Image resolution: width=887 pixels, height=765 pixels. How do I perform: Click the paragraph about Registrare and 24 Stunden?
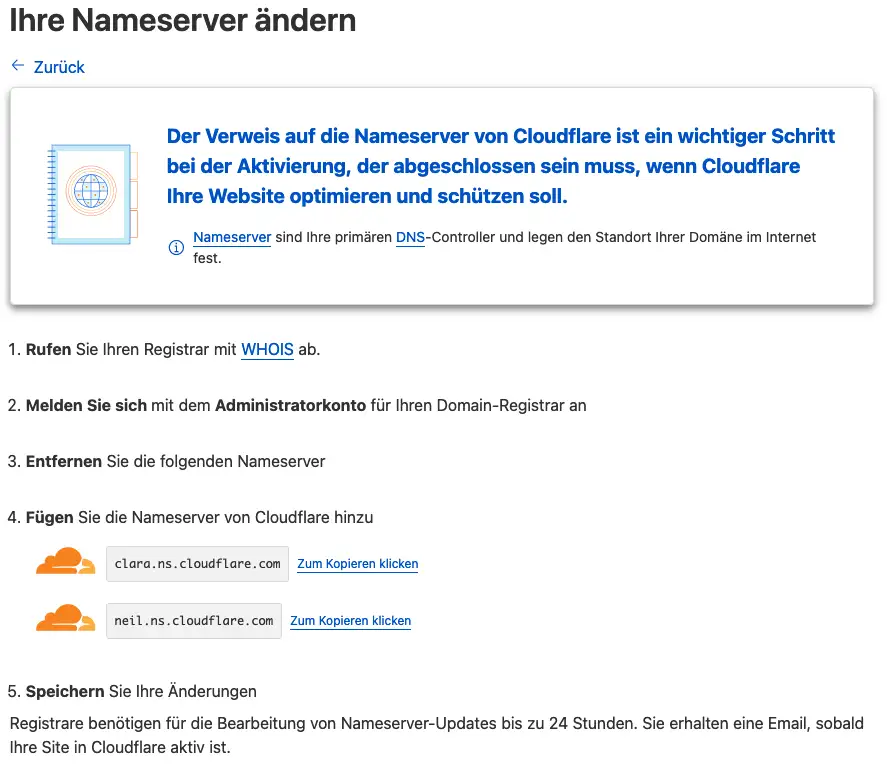point(437,736)
